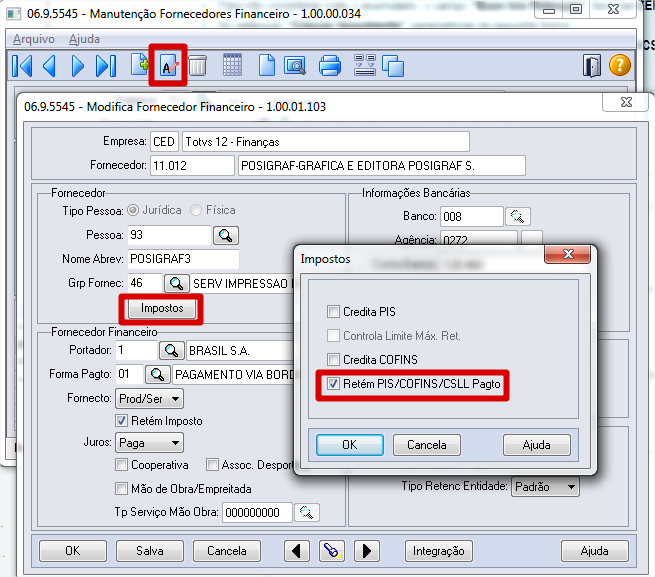Open the Ajuda menu
Screen dimensions: 655x577
pos(84,39)
